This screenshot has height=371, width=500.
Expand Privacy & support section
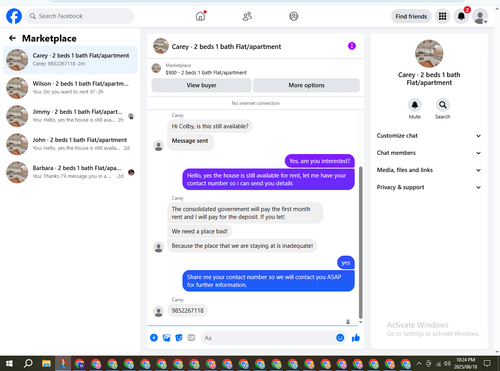point(429,187)
